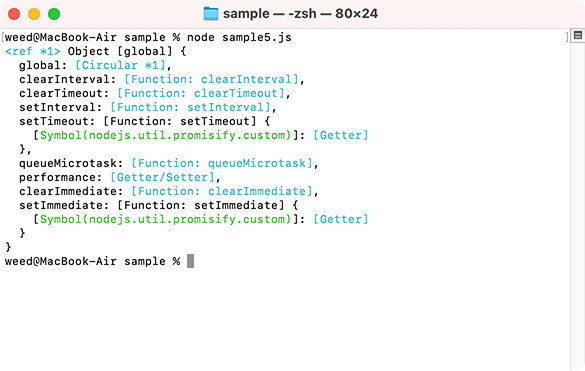Click '[Function: clearTimeout]' value
This screenshot has width=585, height=371.
(x=201, y=93)
